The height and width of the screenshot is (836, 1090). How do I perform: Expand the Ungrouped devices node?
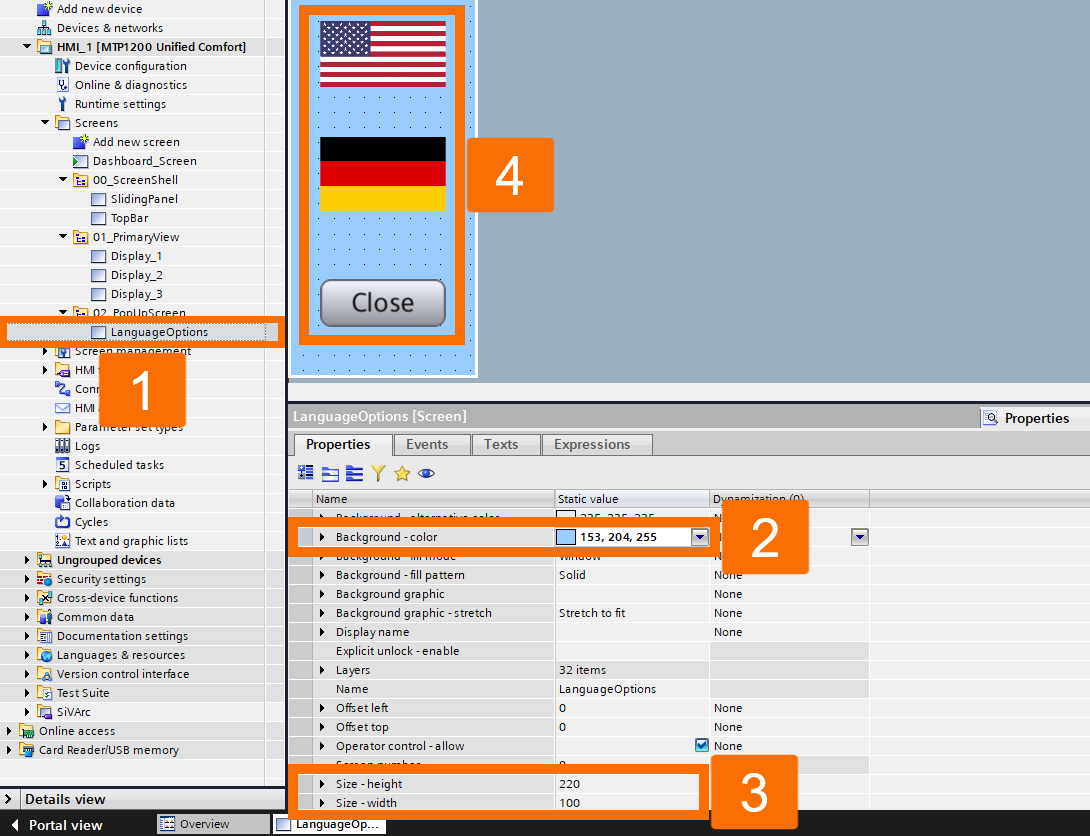[x=27, y=560]
